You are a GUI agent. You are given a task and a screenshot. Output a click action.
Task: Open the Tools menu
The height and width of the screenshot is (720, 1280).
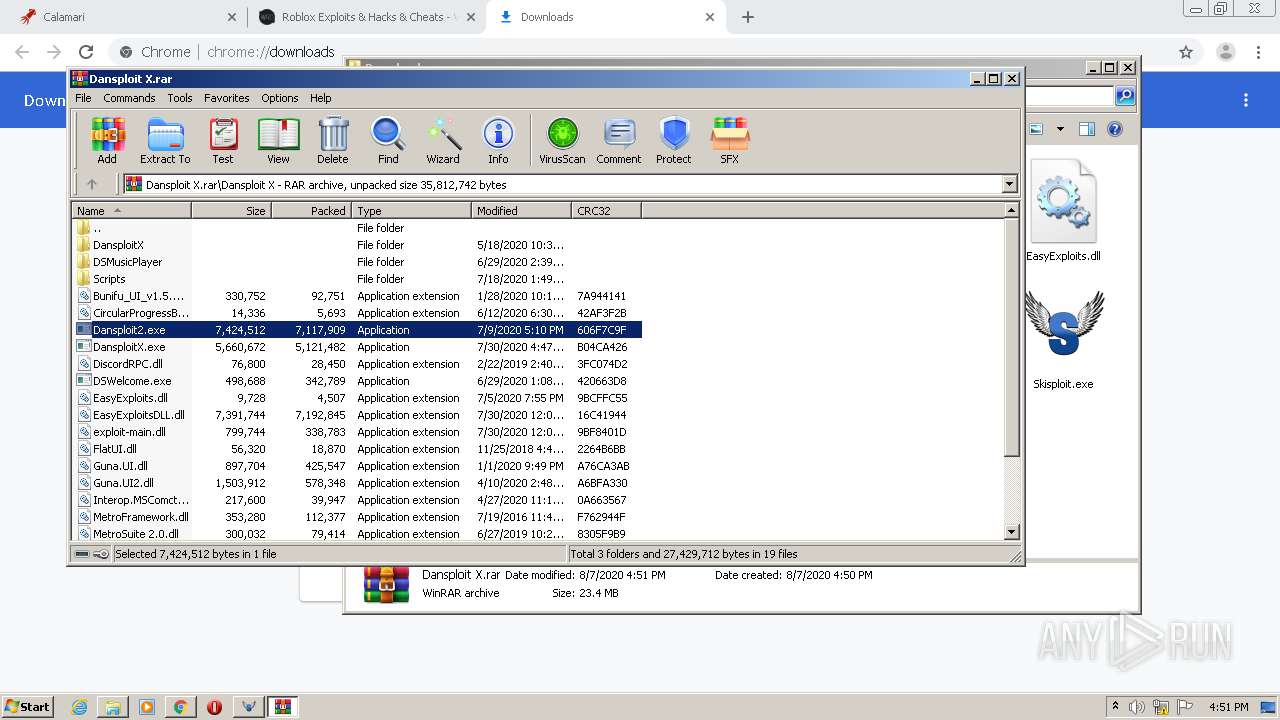point(180,98)
